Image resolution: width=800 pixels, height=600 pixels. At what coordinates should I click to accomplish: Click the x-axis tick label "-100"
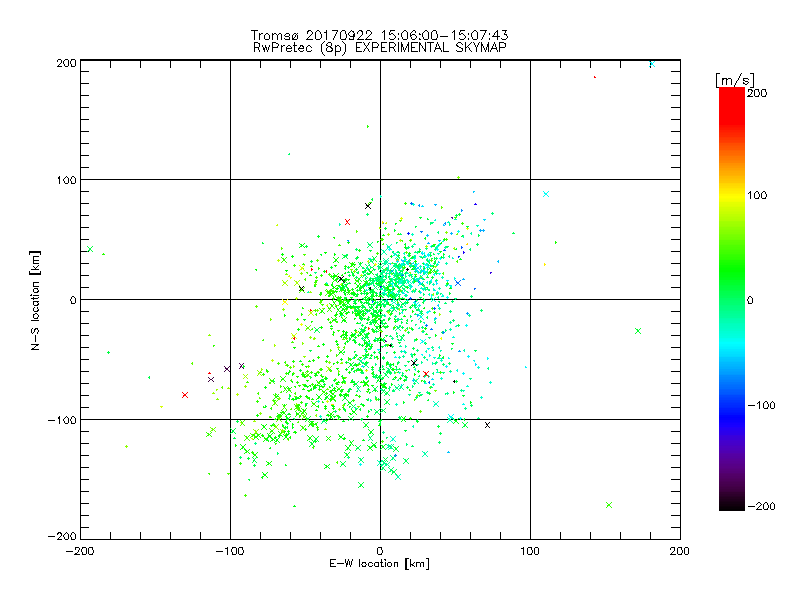point(230,551)
